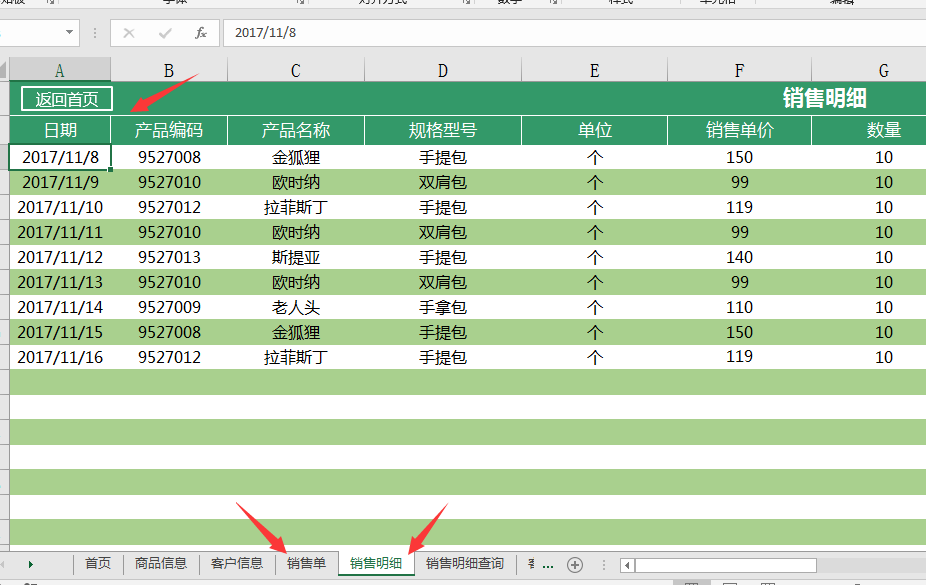Add a new sheet with plus icon
The width and height of the screenshot is (926, 585).
(575, 565)
